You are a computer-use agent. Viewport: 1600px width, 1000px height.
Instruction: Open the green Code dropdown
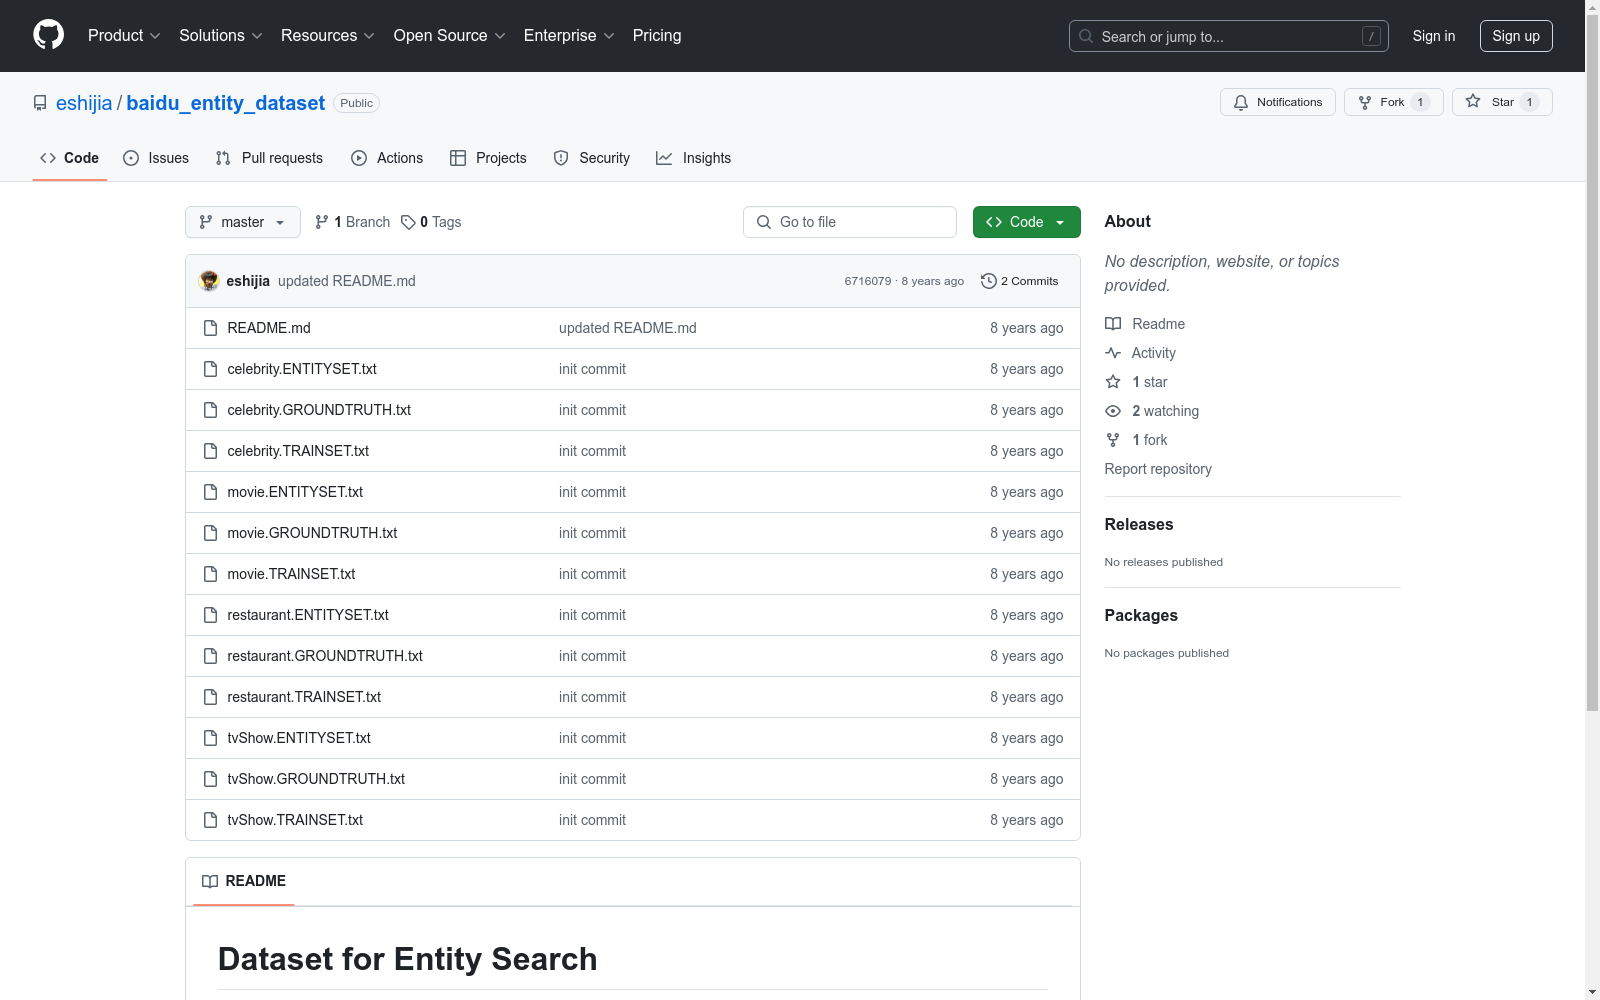(x=1027, y=222)
